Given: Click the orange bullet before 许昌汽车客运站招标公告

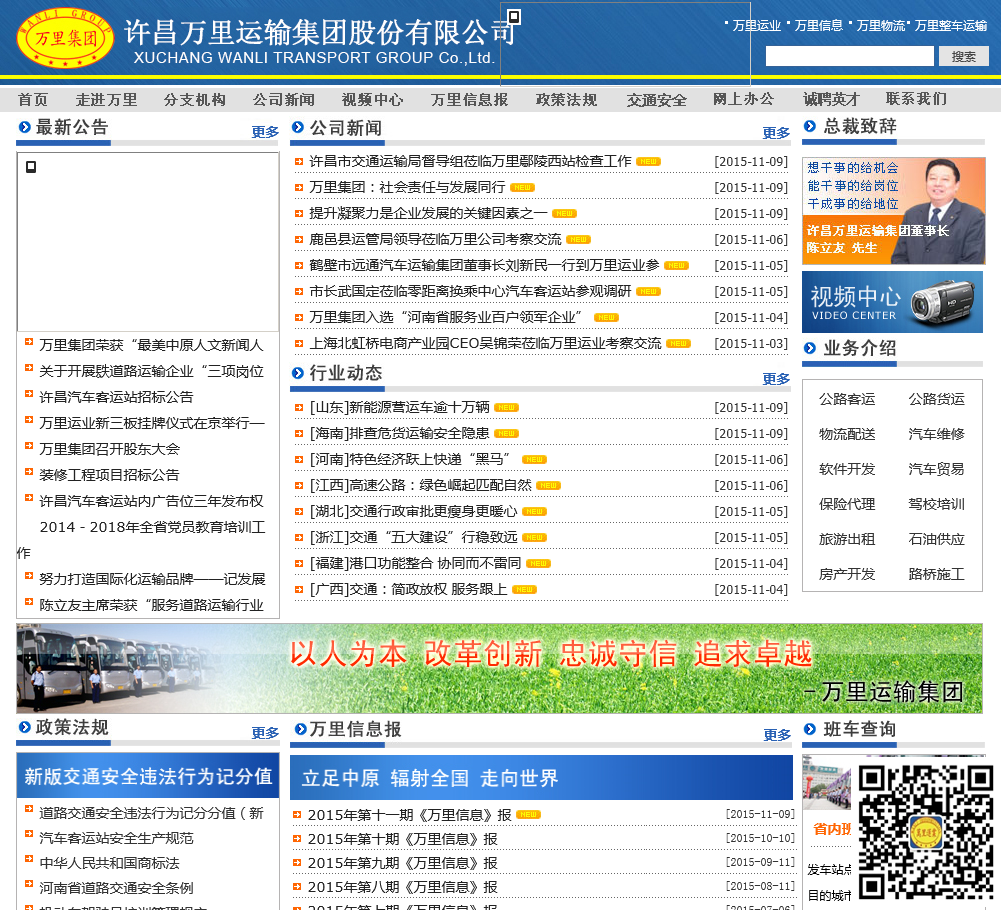Looking at the screenshot, I should pos(29,394).
